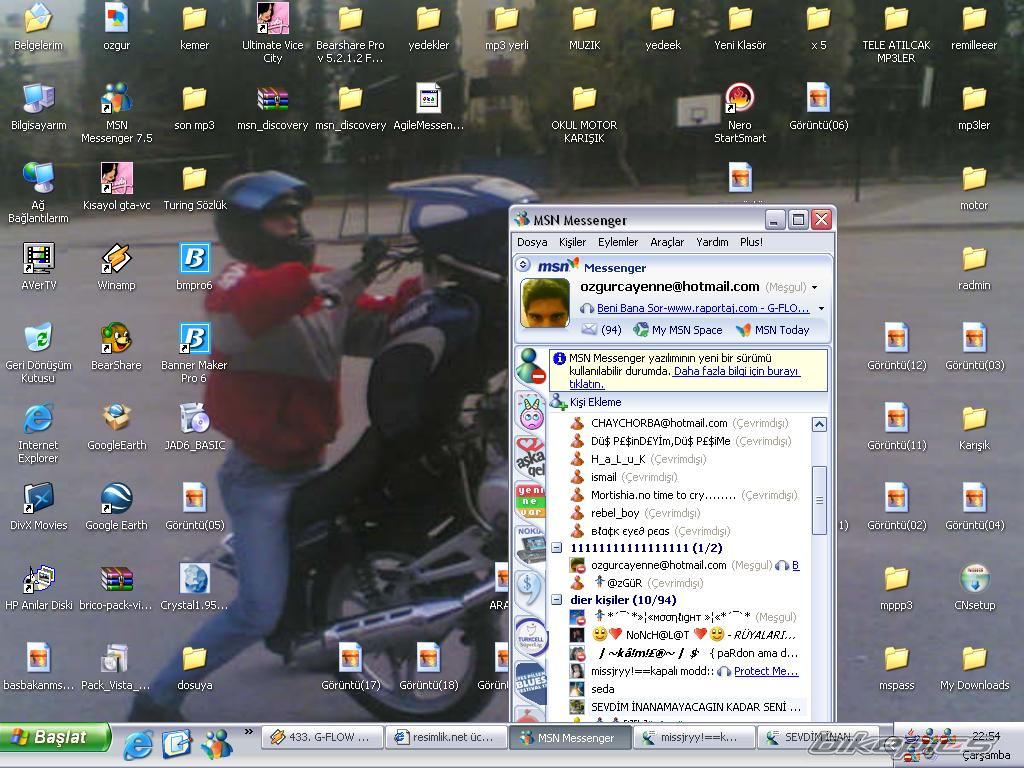Select the JAD6_BASIC disc icon
1024x768 pixels.
point(194,427)
